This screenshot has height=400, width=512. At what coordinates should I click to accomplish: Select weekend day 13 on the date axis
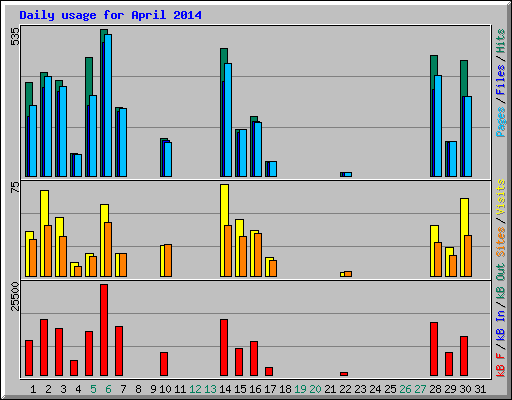click(x=210, y=389)
